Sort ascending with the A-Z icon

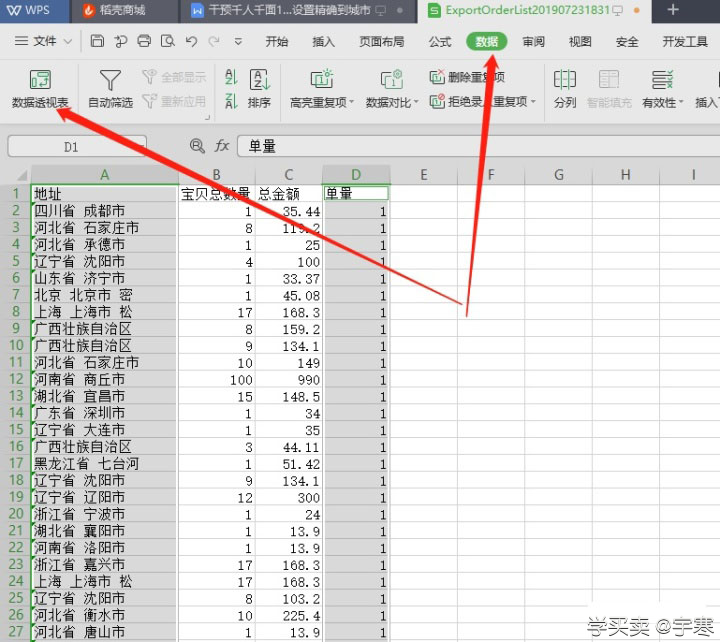[231, 77]
